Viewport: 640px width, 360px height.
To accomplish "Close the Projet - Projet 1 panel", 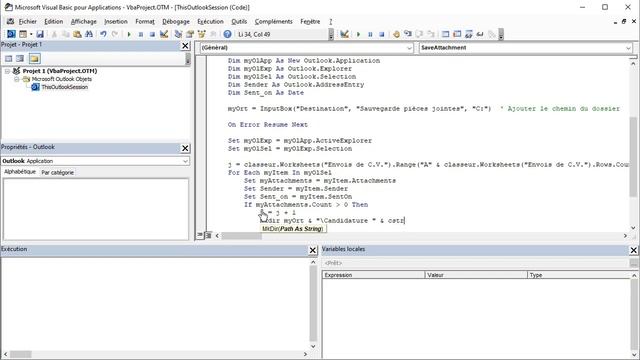I will [185, 46].
